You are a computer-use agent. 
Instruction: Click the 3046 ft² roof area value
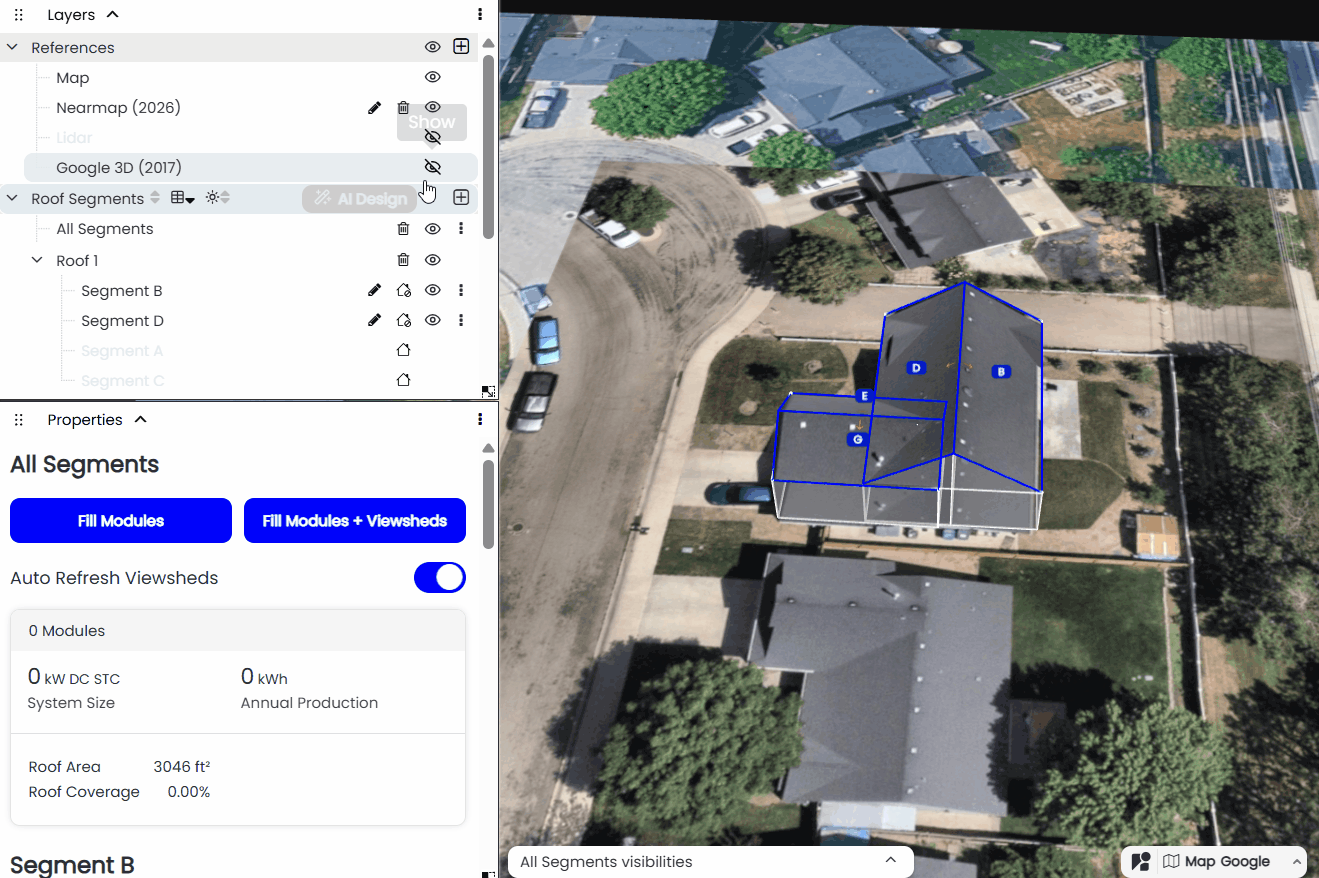pyautogui.click(x=181, y=767)
